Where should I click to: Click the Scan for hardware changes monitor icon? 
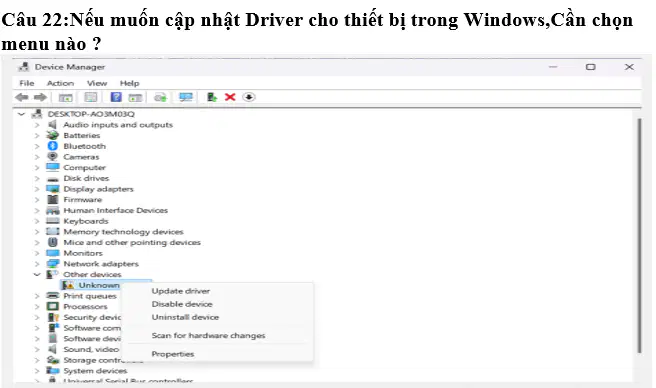click(x=186, y=97)
